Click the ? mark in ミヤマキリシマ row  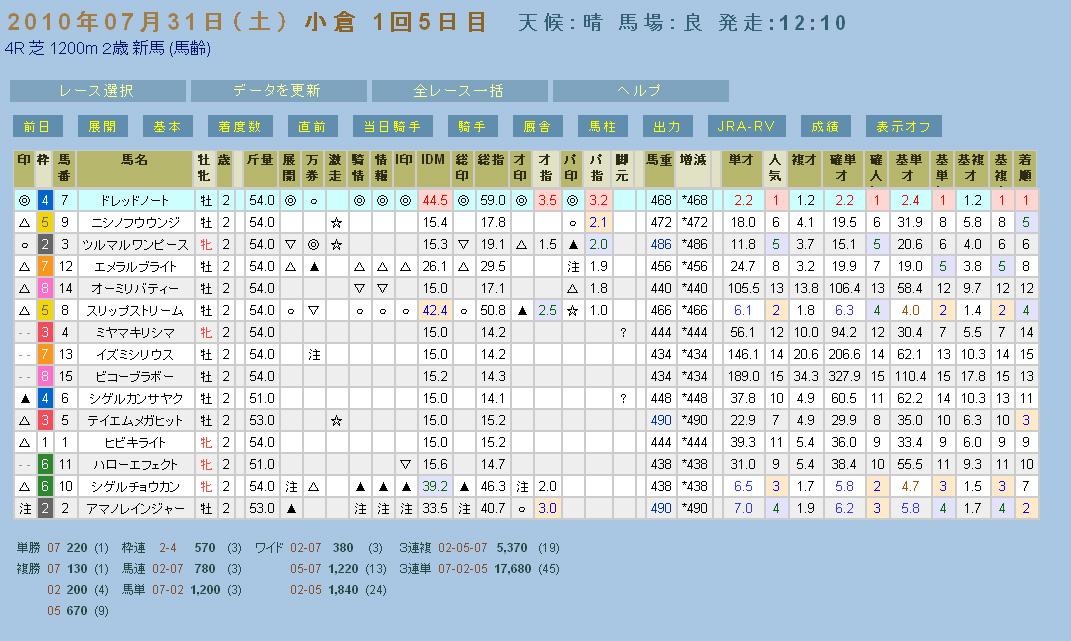[x=622, y=332]
